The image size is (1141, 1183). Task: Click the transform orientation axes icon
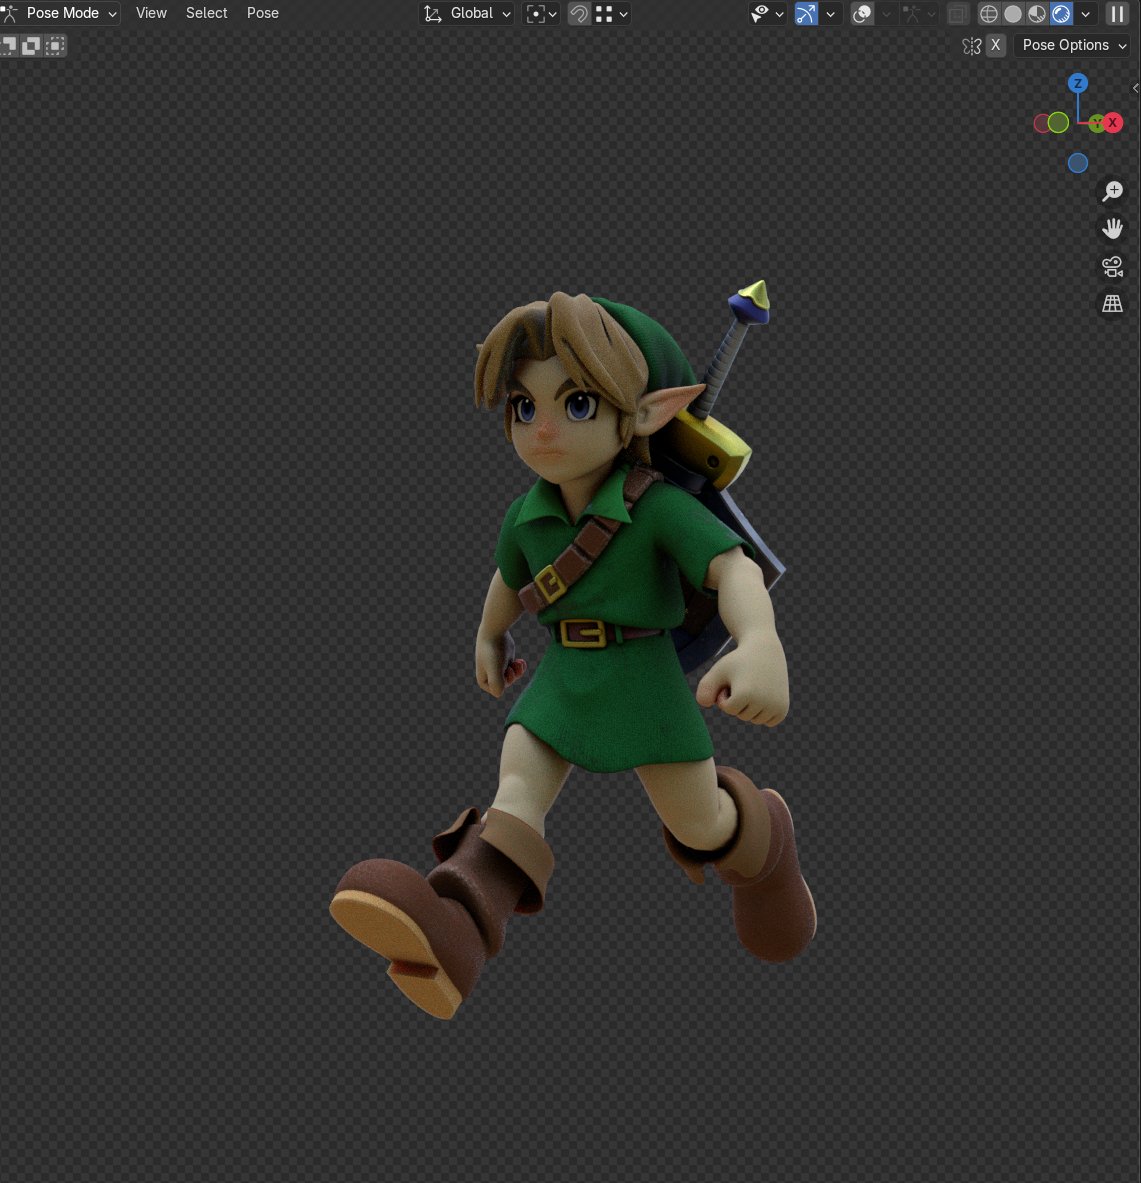[432, 14]
